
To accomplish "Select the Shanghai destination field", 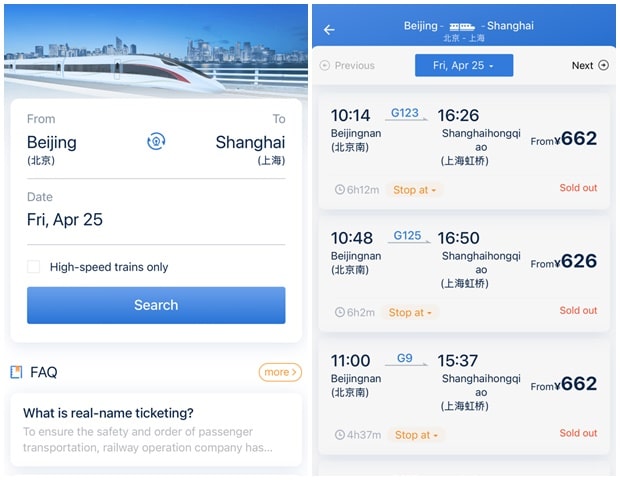I will [x=250, y=149].
